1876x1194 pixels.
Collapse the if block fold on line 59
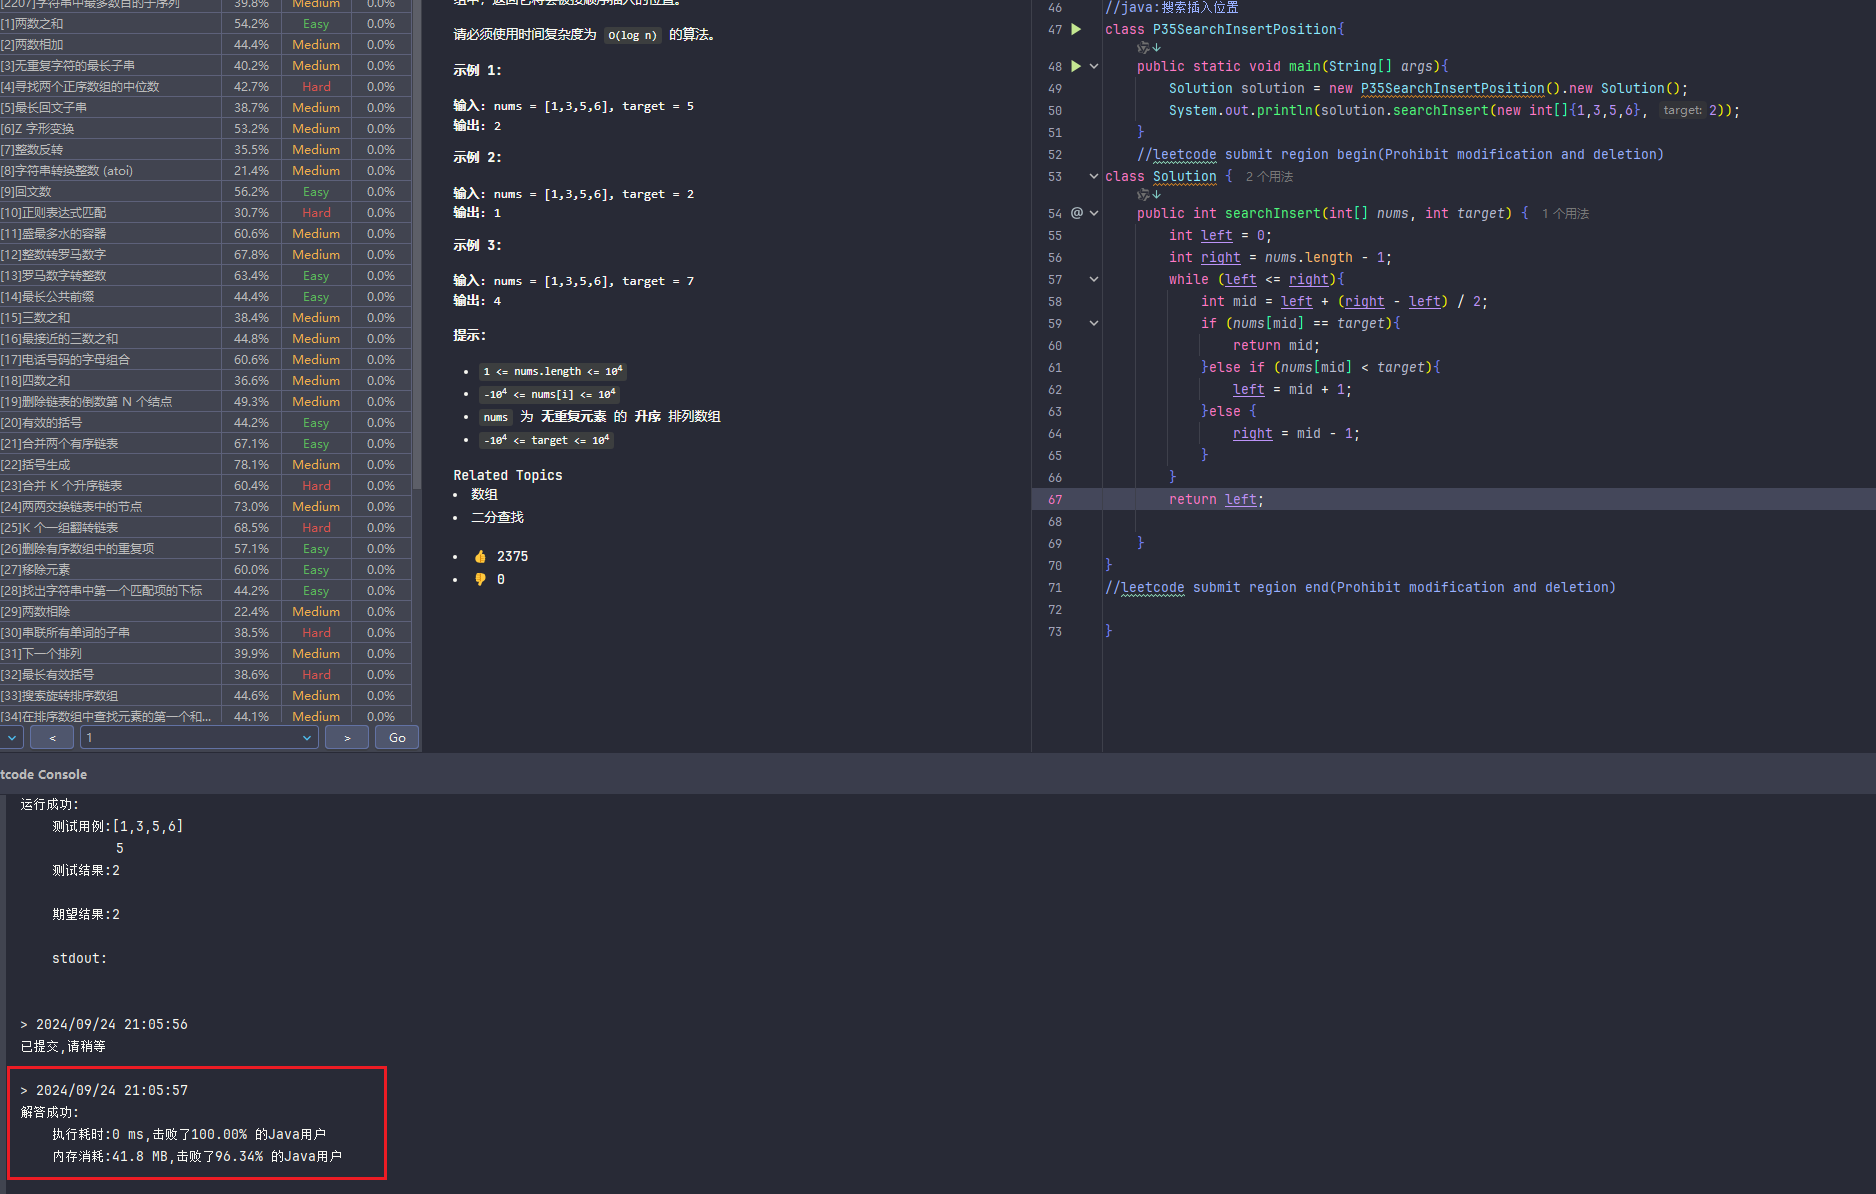(1094, 323)
